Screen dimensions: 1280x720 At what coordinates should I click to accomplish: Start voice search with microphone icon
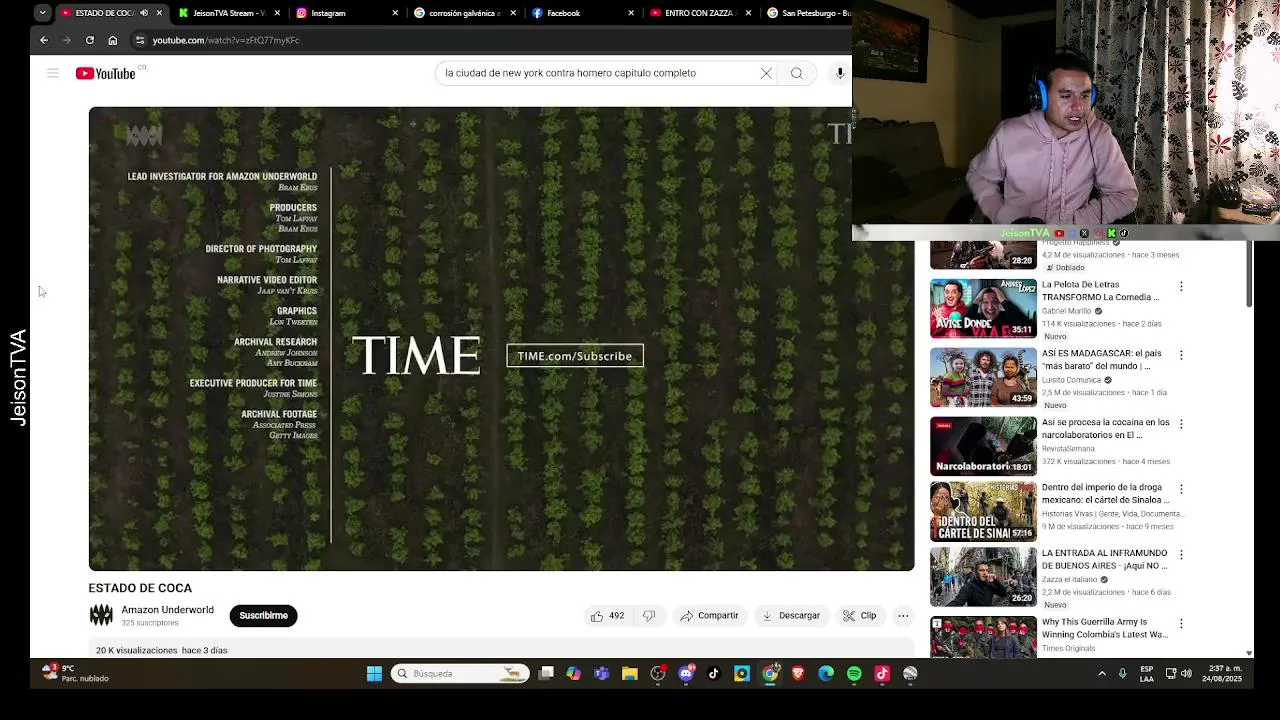tap(840, 73)
